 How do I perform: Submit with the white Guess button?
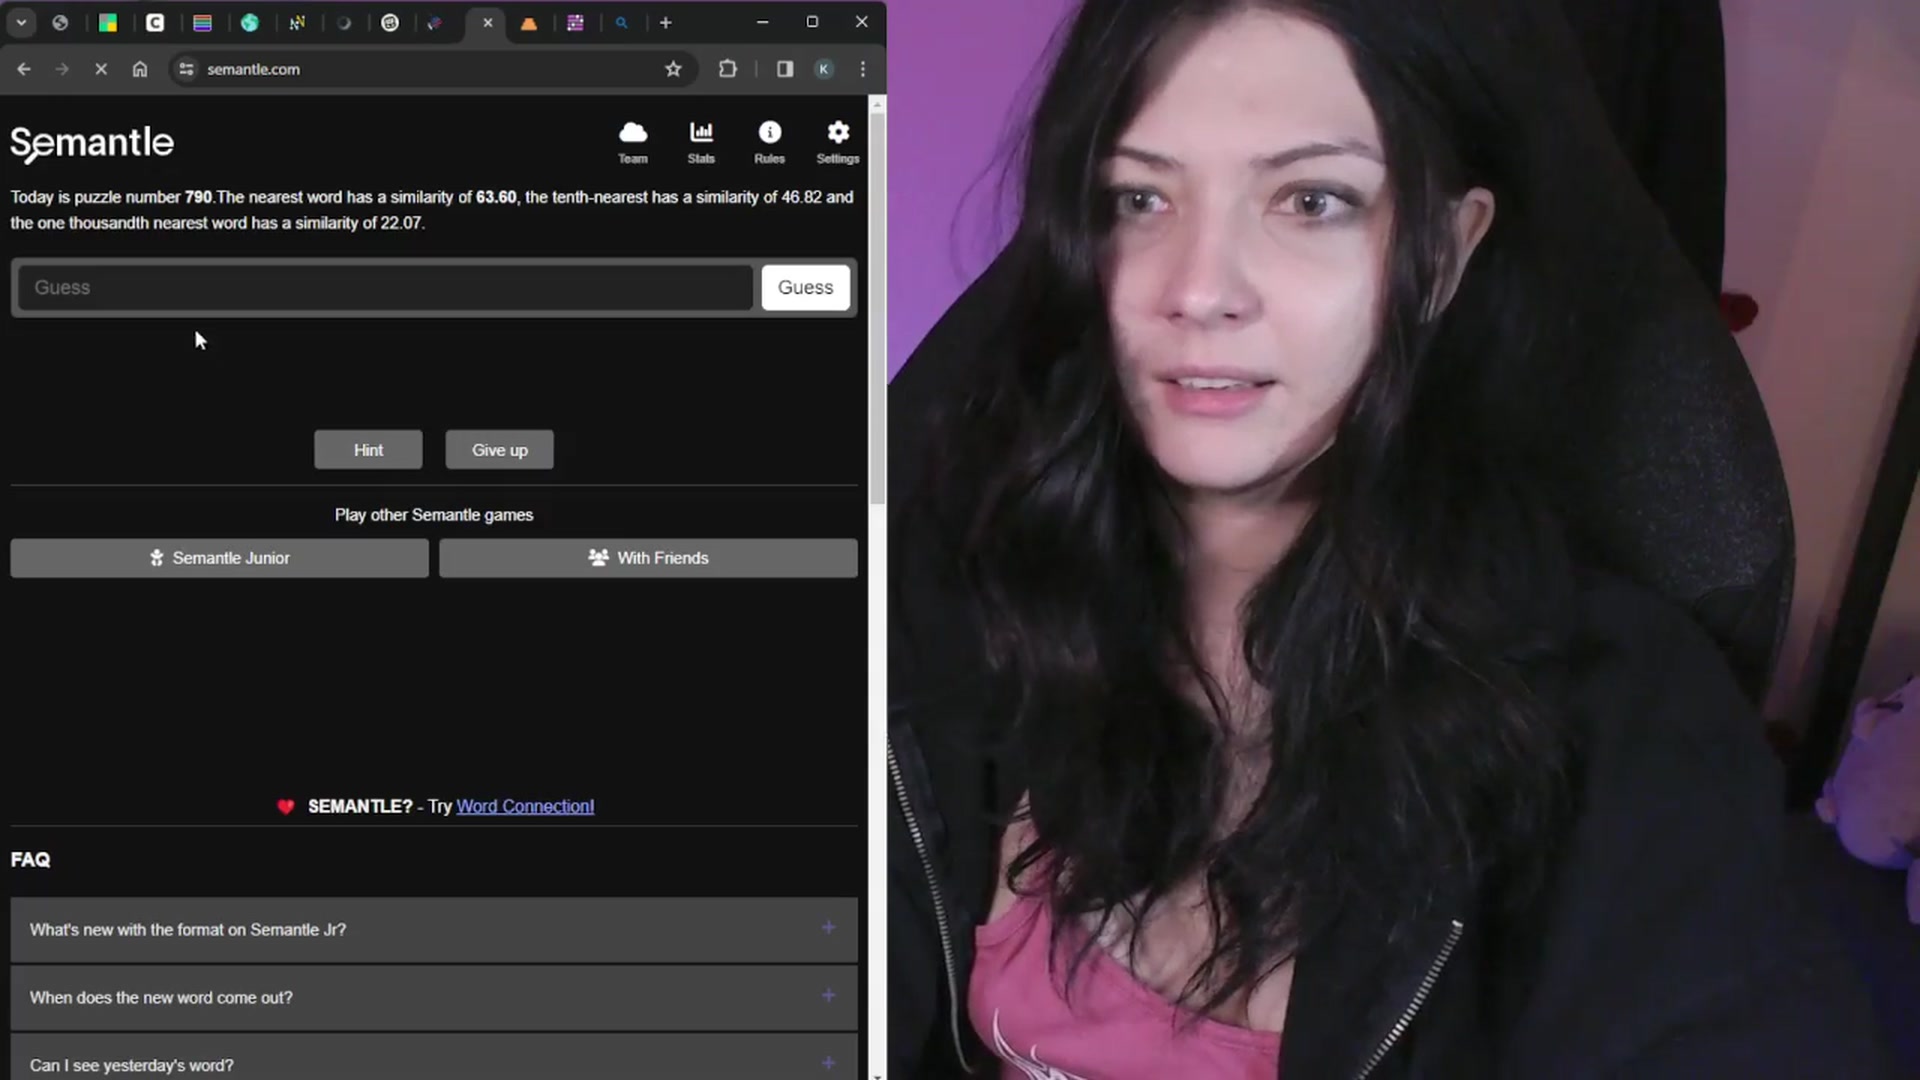(x=806, y=288)
